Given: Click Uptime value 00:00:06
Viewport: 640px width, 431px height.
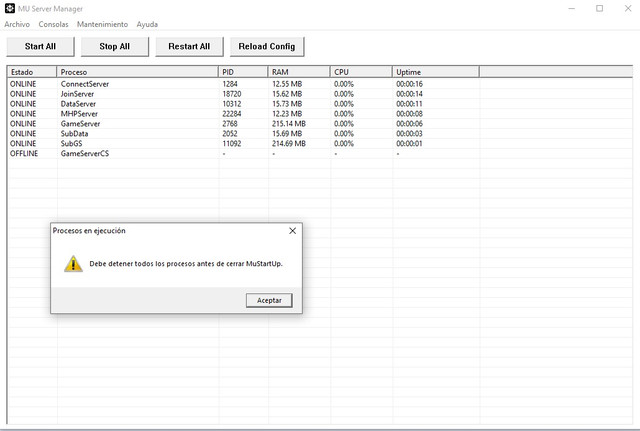Looking at the screenshot, I should (409, 124).
